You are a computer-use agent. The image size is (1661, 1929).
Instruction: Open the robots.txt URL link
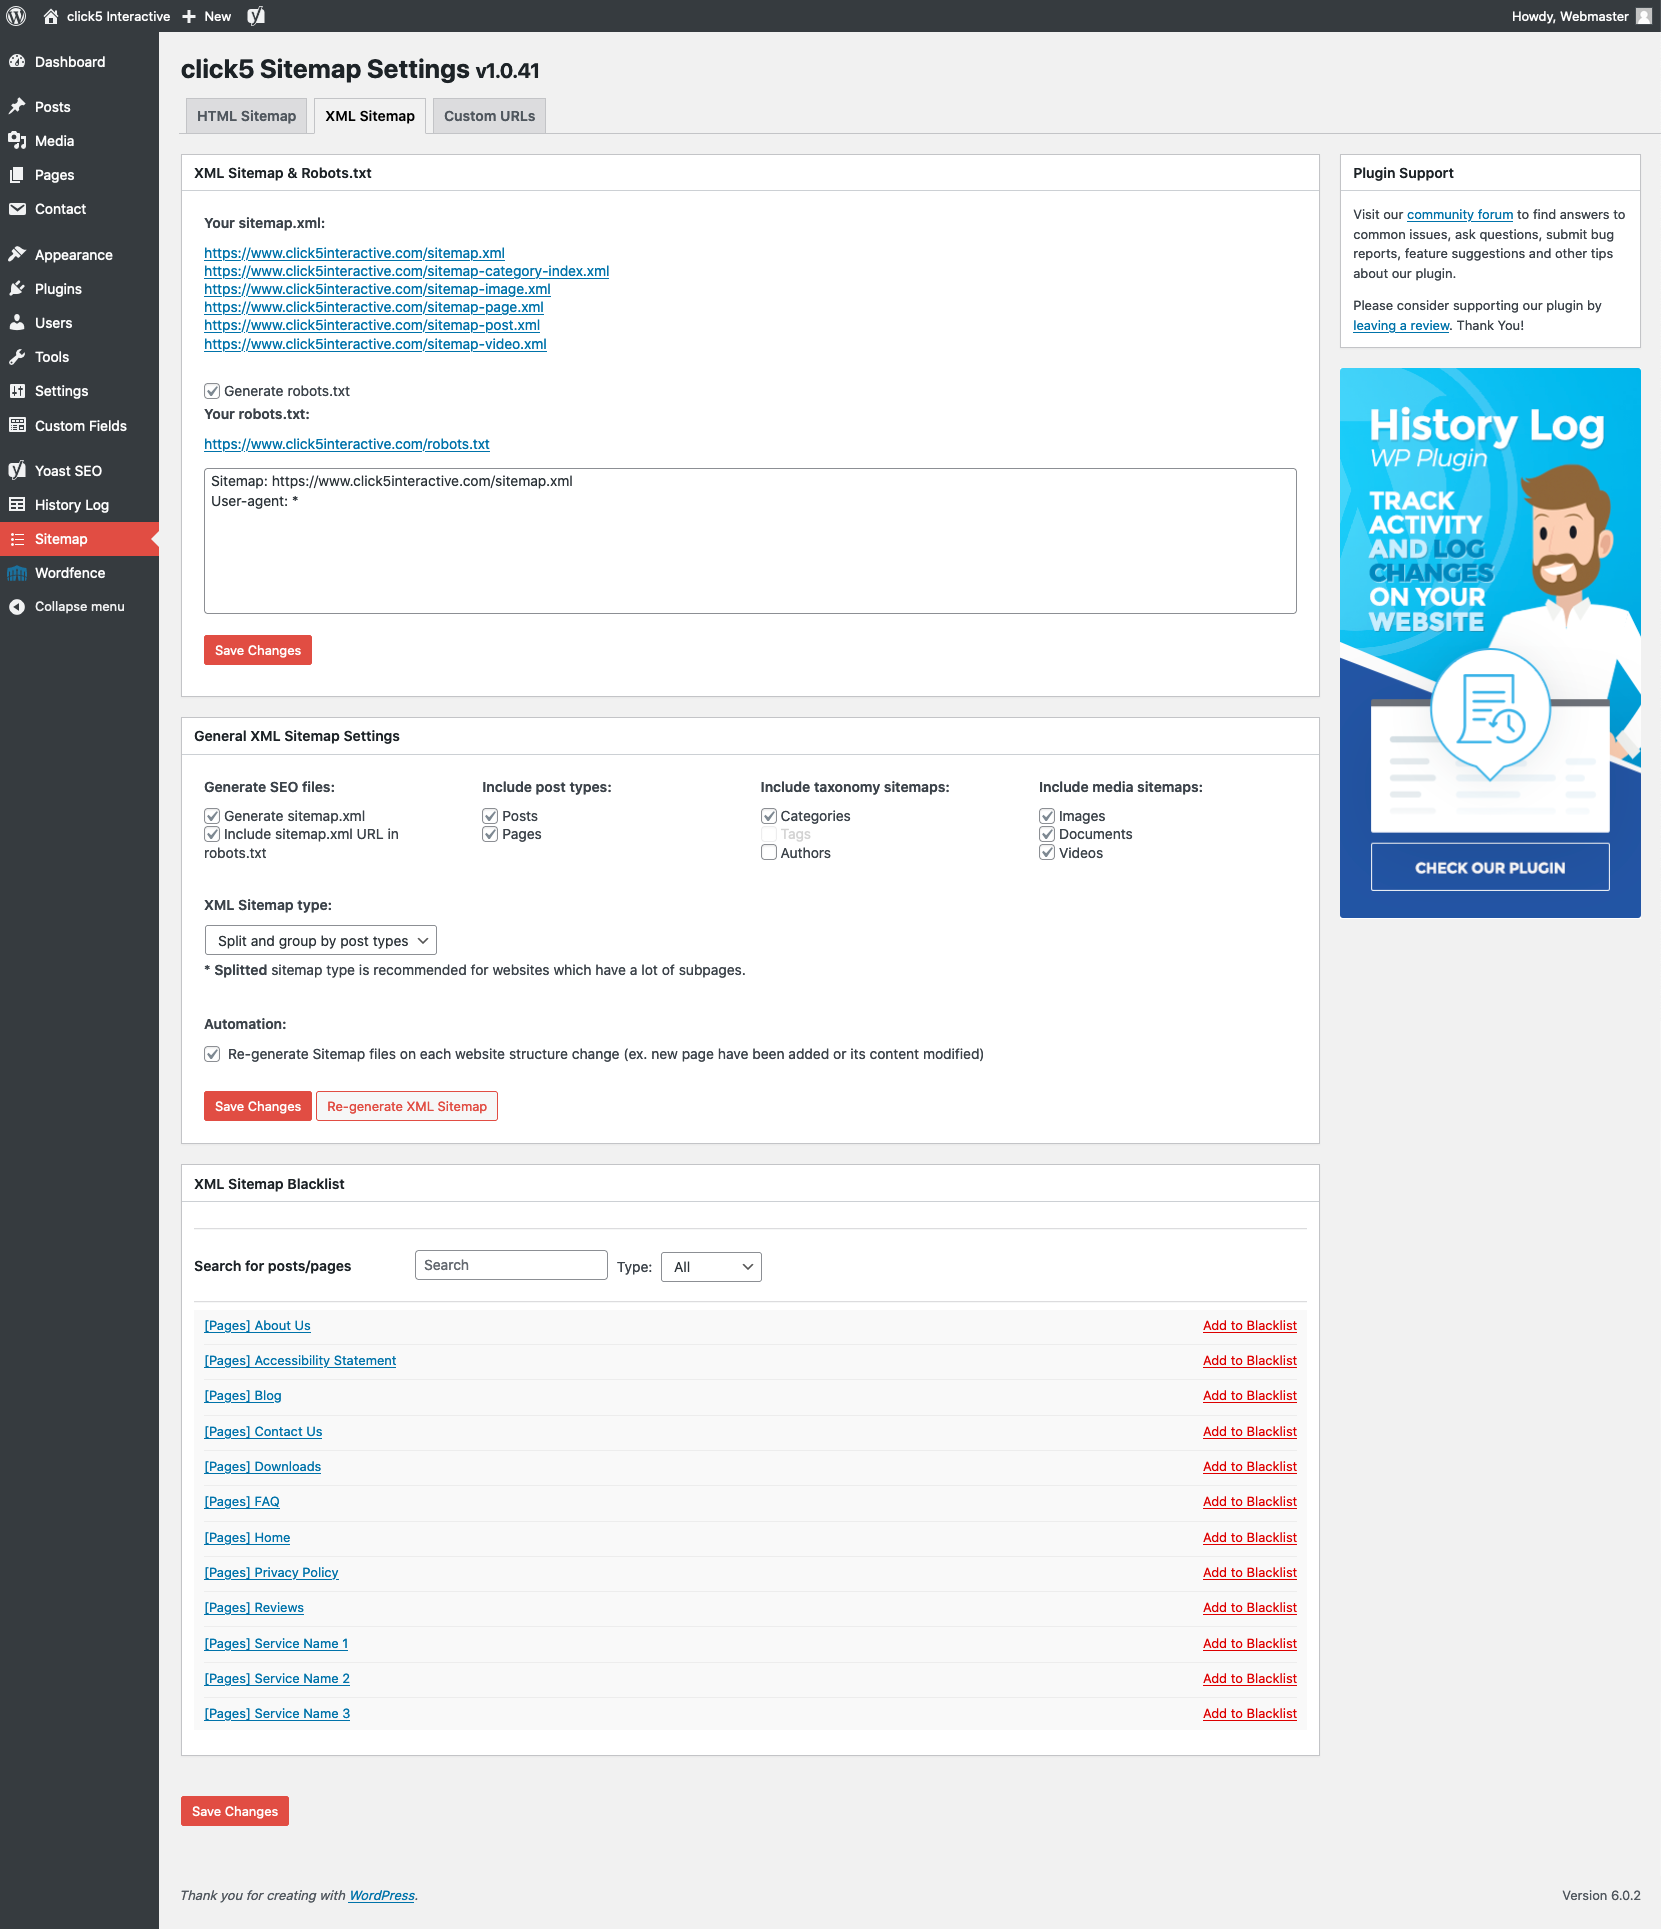pos(347,444)
